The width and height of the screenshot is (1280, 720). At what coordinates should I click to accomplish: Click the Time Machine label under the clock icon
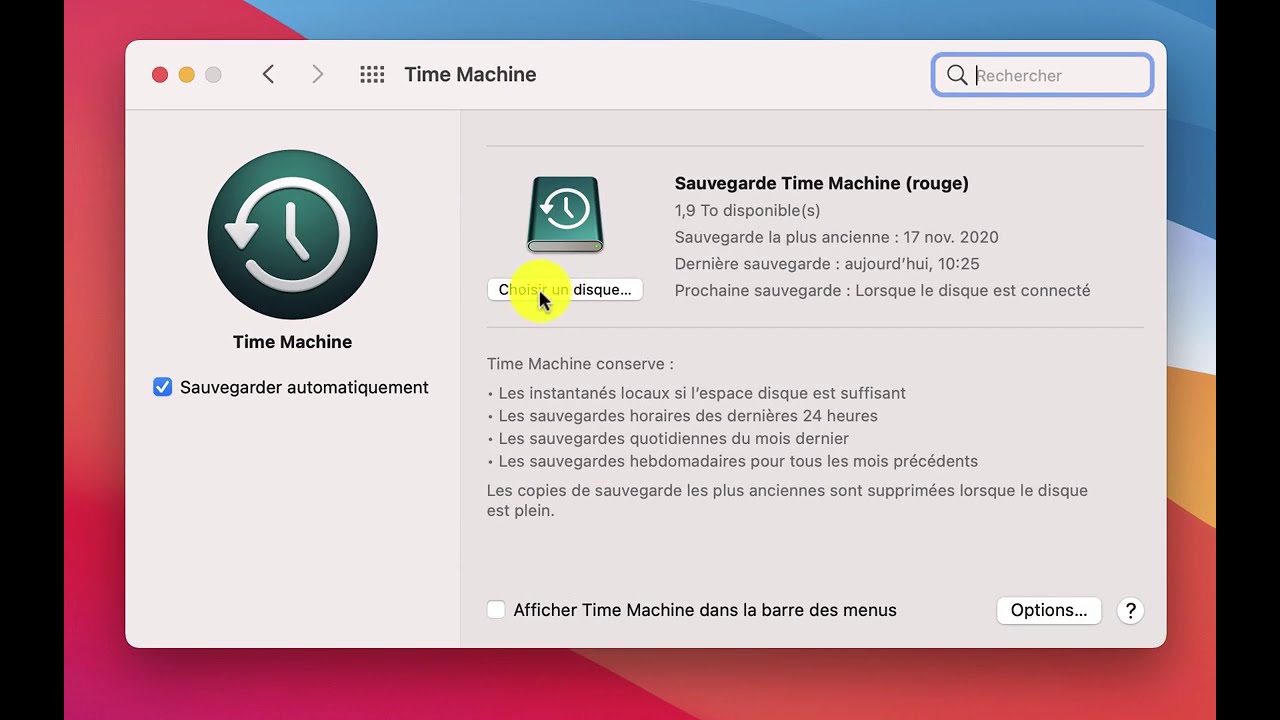(x=292, y=342)
